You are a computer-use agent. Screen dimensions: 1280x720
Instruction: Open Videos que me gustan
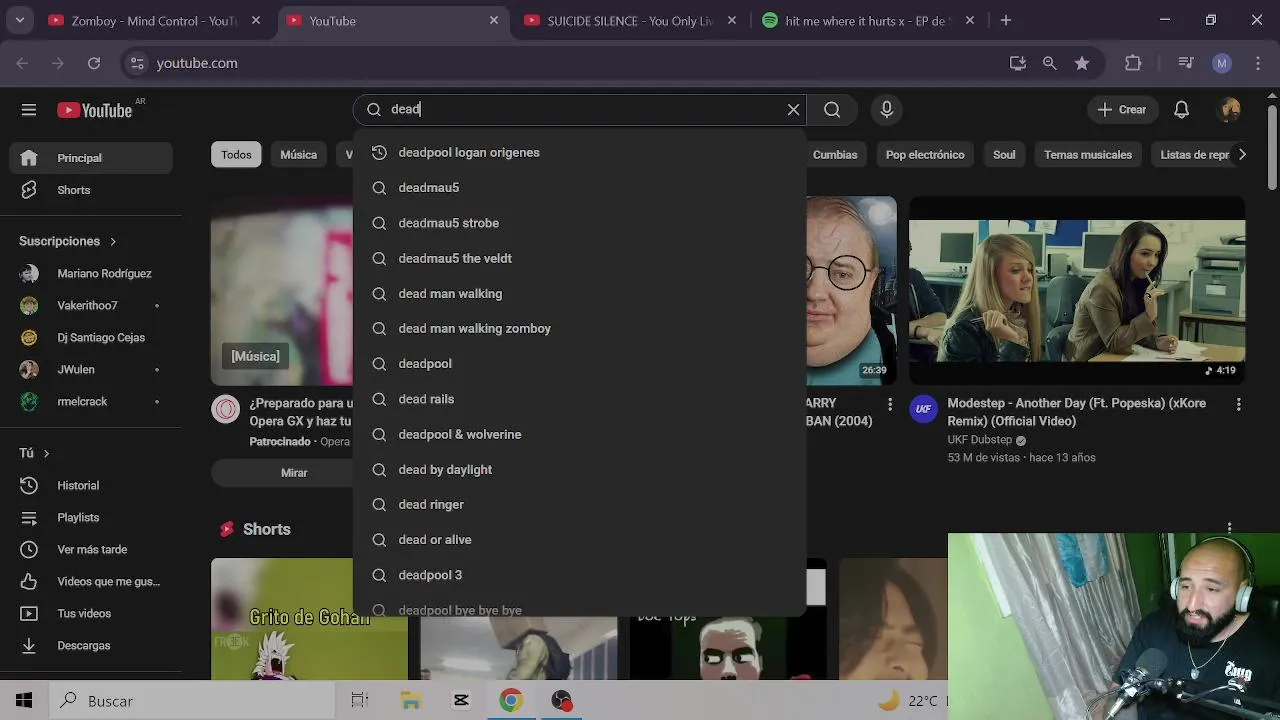(91, 581)
